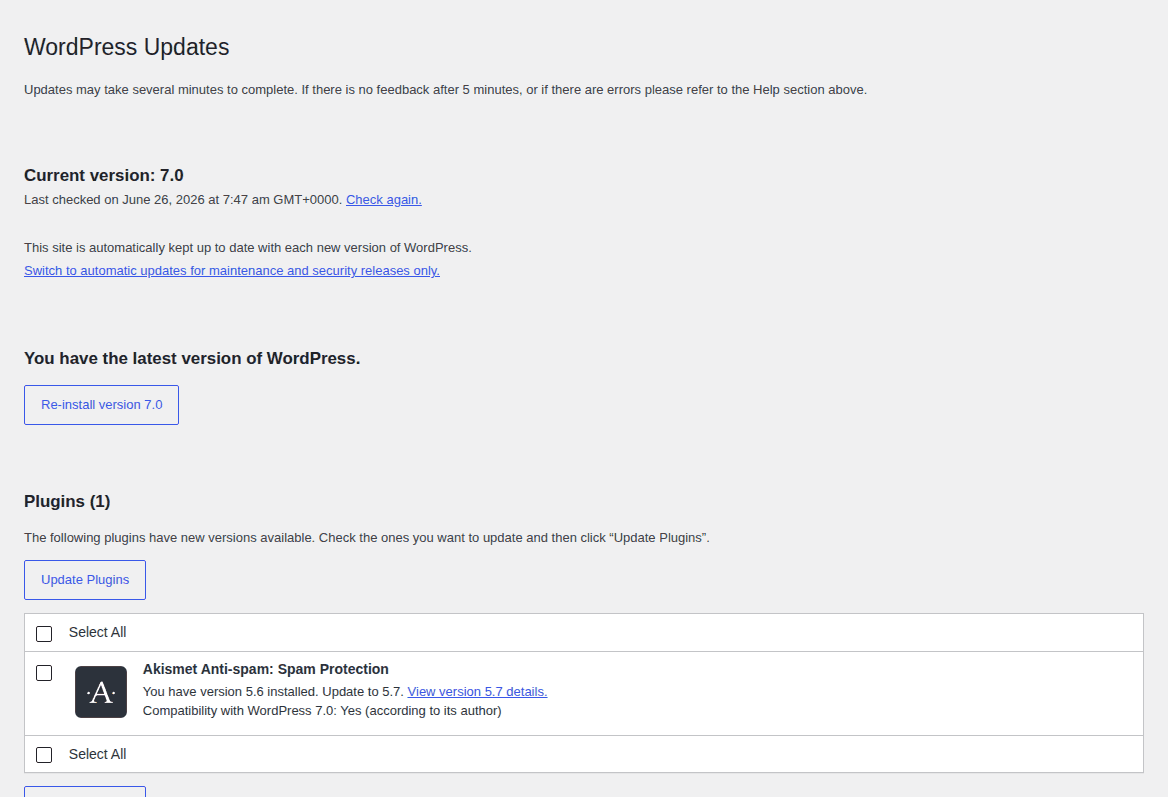Click the 'Updates may take several minutes' notice
Viewport: 1168px width, 797px height.
445,89
